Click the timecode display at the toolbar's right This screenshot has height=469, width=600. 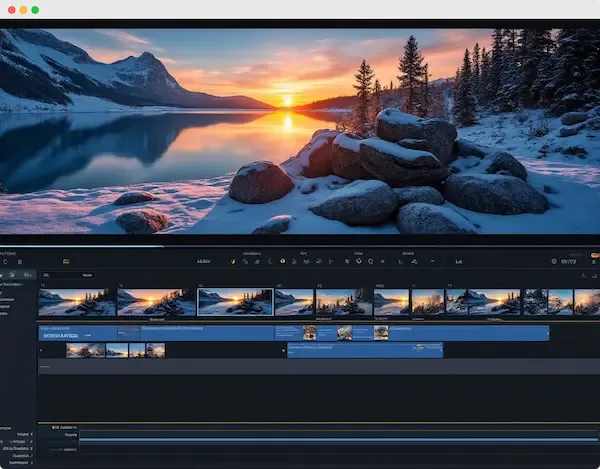[x=569, y=262]
